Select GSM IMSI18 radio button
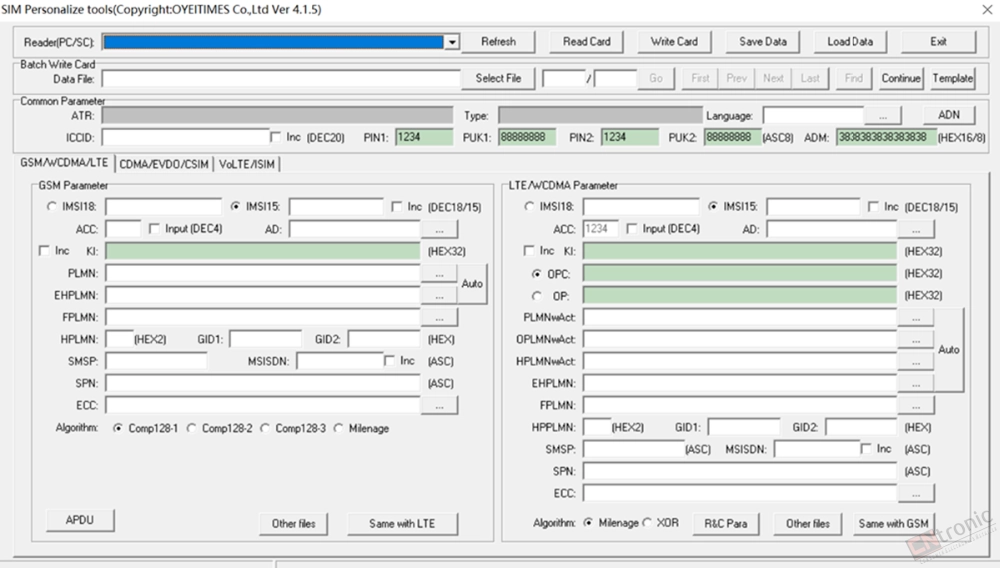Screen dimensions: 1000x568 52,207
